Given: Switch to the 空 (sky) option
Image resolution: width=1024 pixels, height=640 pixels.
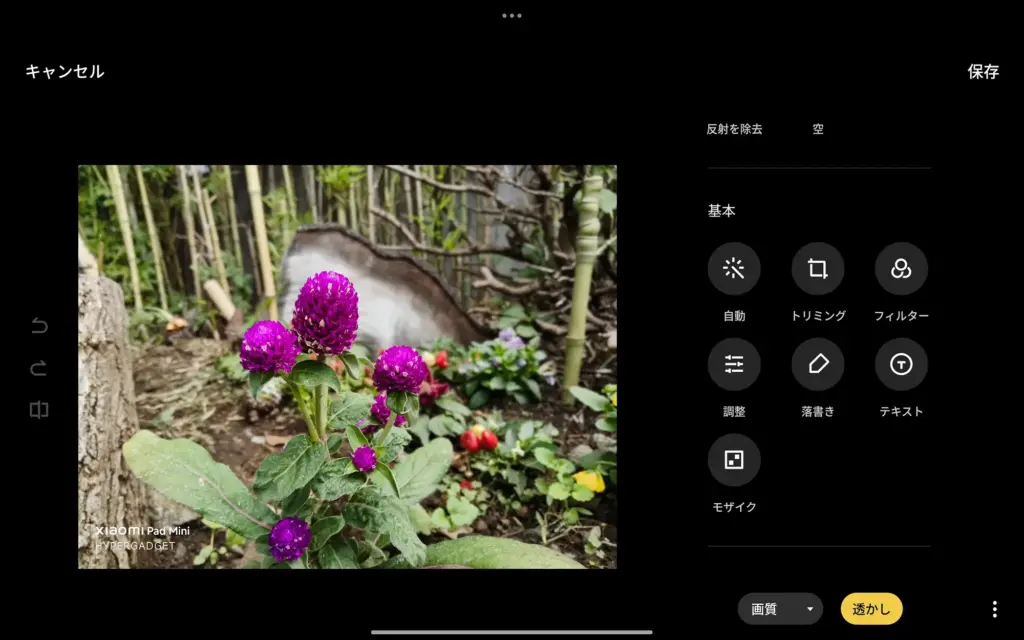Looking at the screenshot, I should tap(817, 128).
